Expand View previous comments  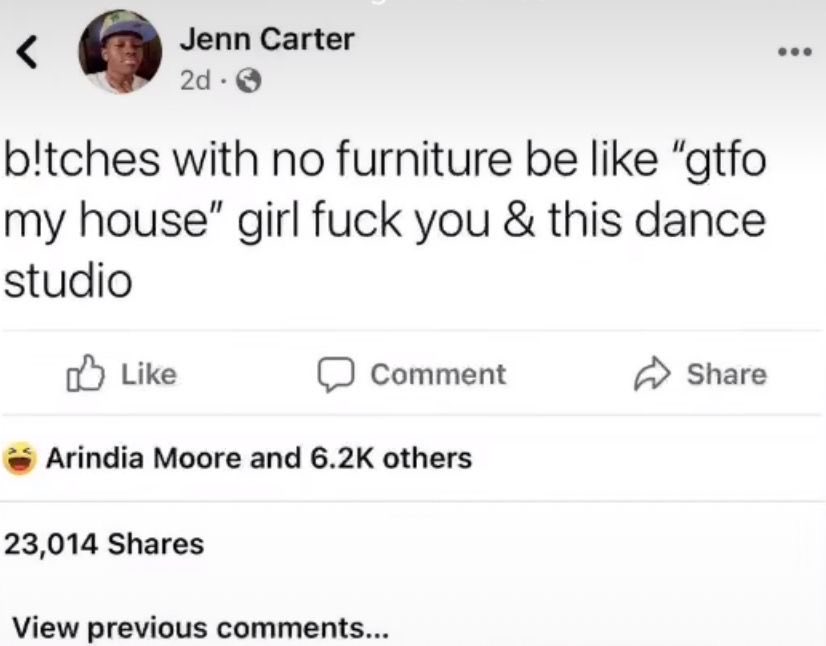coord(201,628)
